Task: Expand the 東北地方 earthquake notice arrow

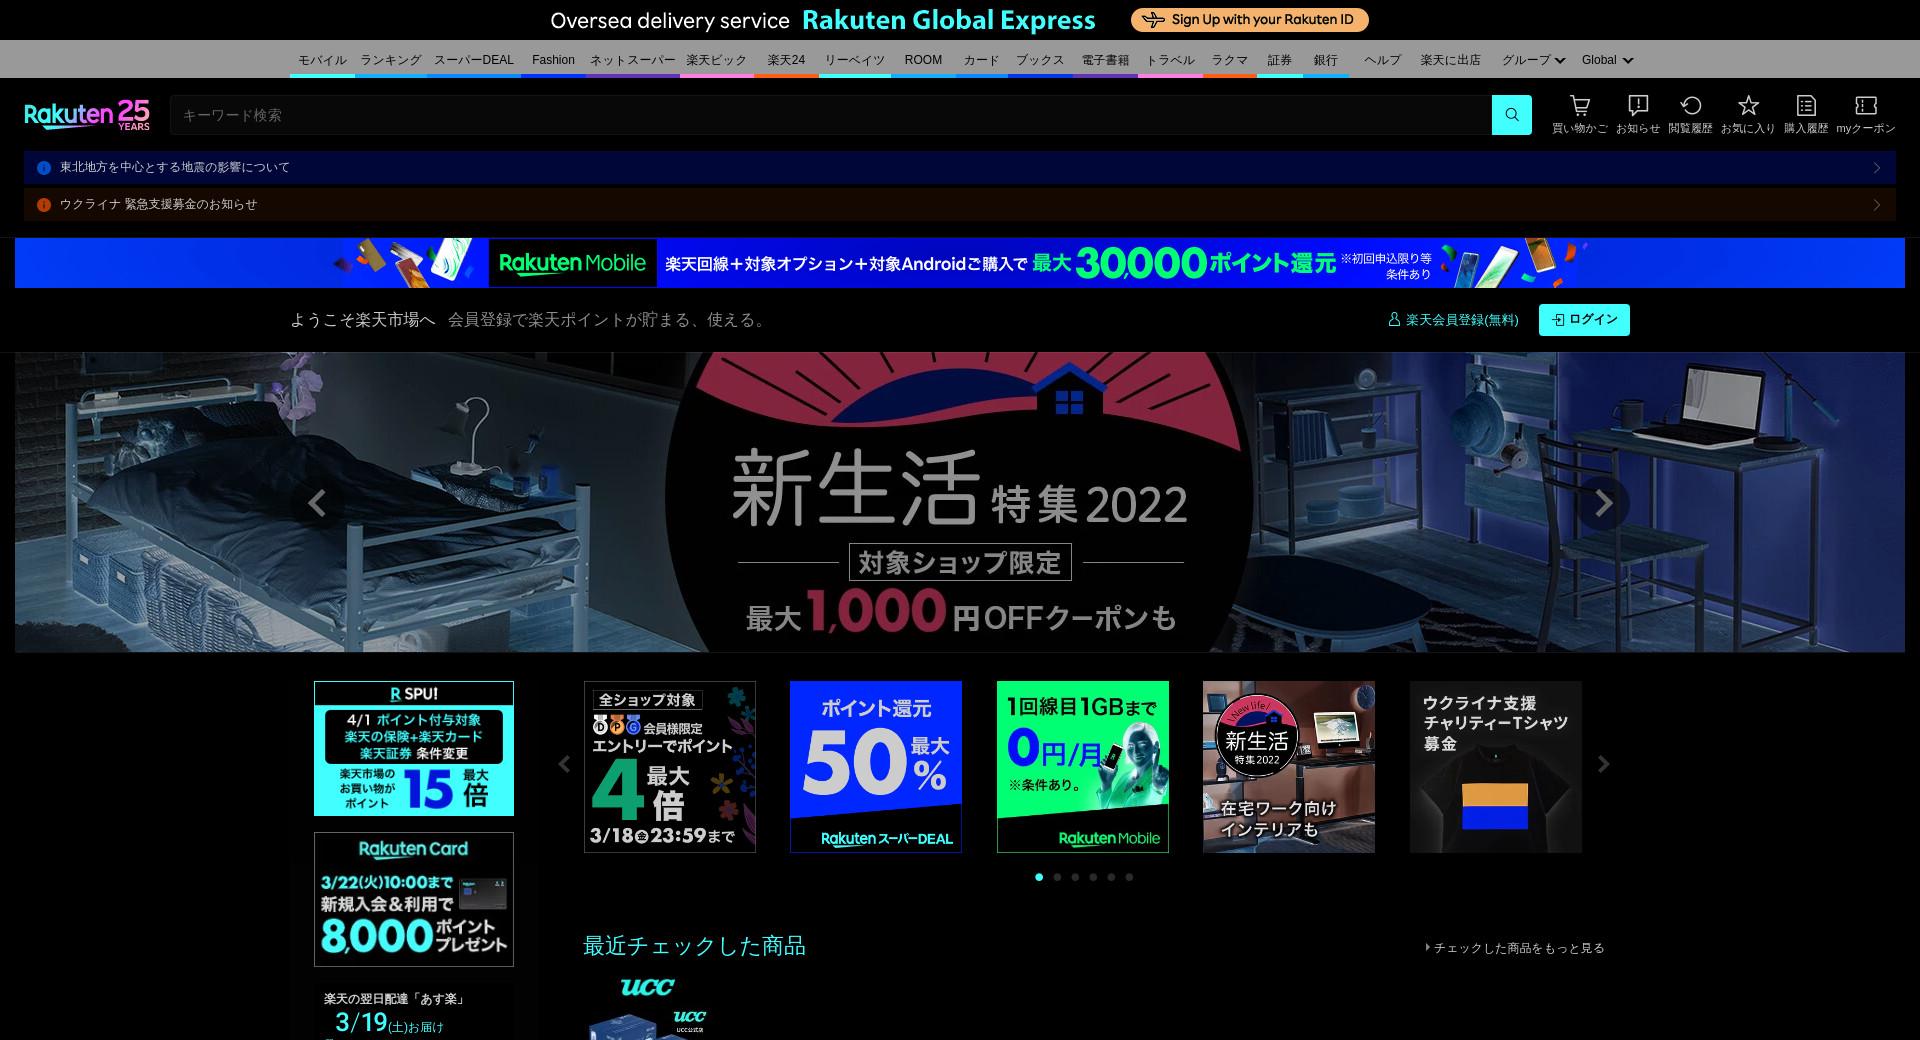Action: (1877, 167)
